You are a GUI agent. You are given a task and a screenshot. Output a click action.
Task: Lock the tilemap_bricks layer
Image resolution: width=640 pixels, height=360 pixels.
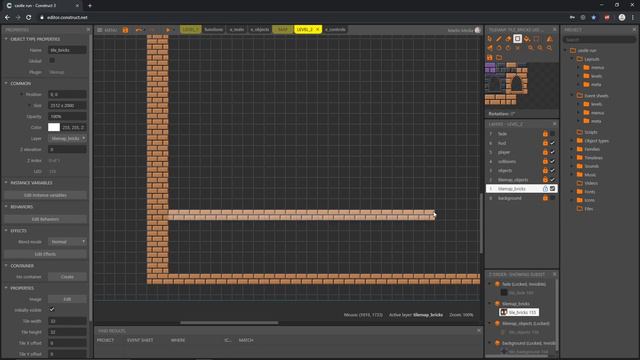545,189
